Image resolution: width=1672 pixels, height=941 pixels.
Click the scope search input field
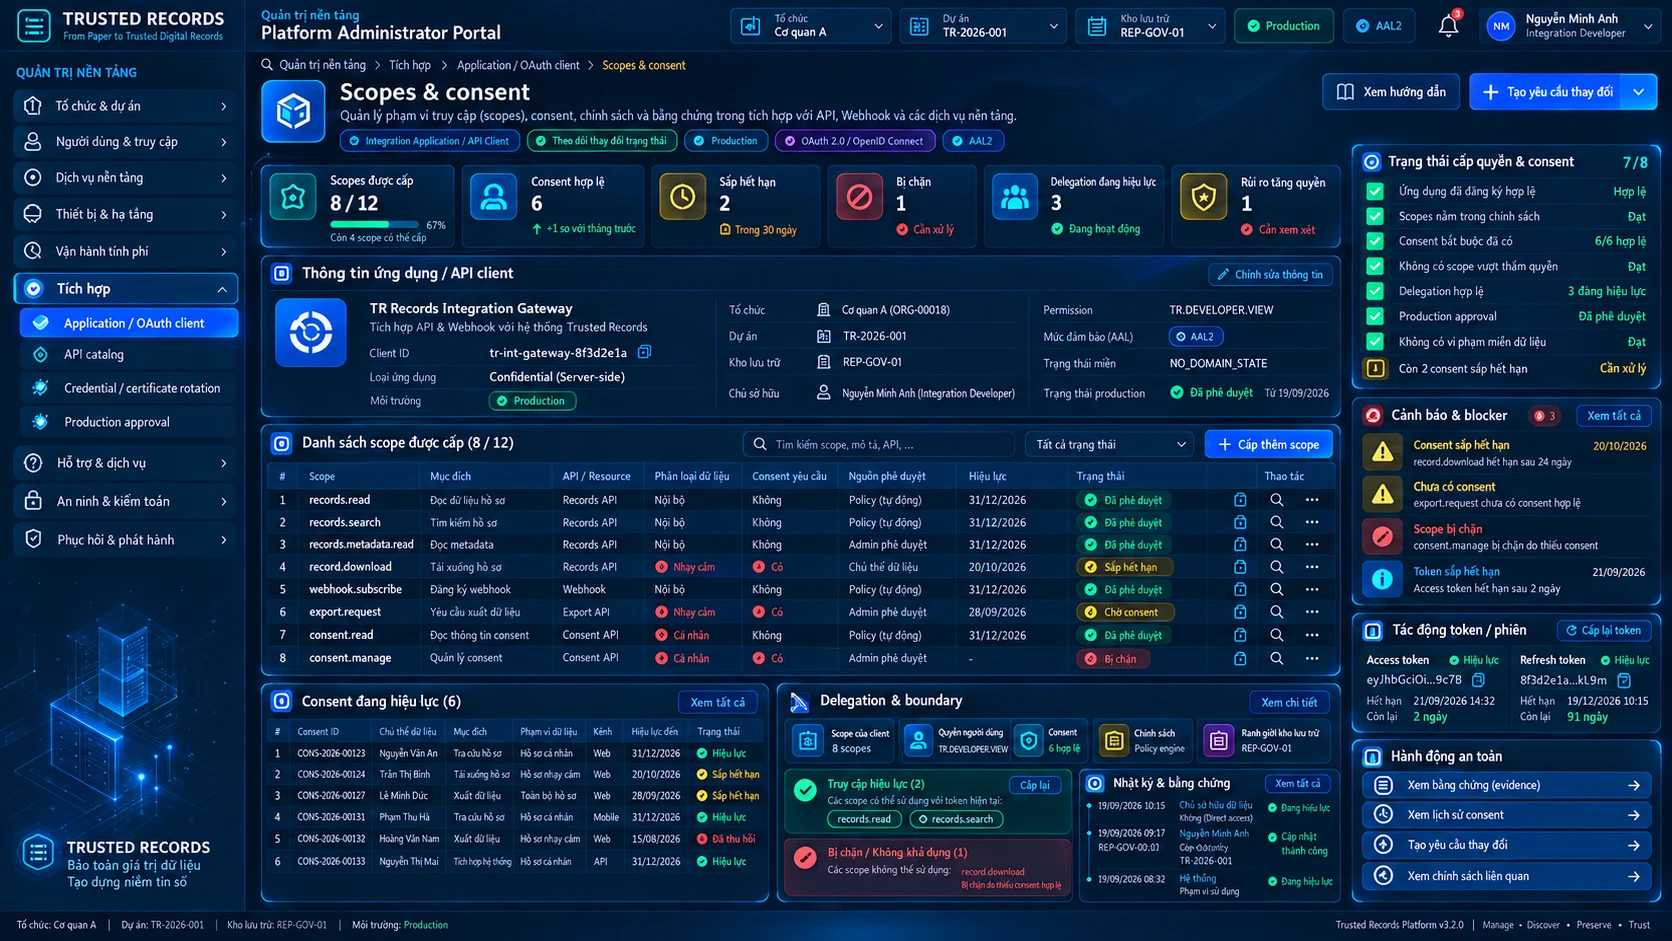click(x=880, y=444)
